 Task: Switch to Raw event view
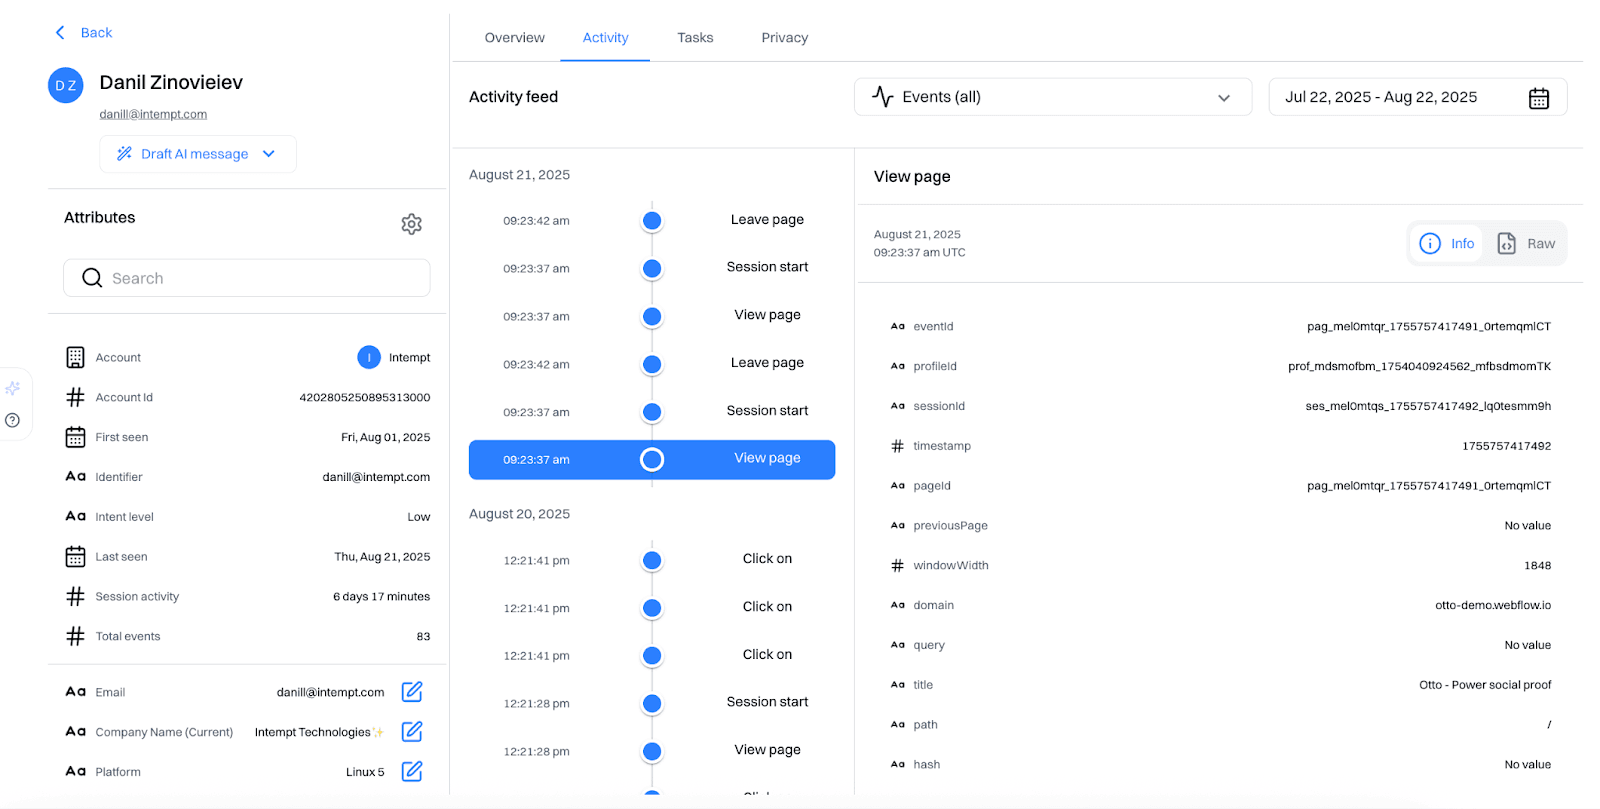tap(1526, 244)
